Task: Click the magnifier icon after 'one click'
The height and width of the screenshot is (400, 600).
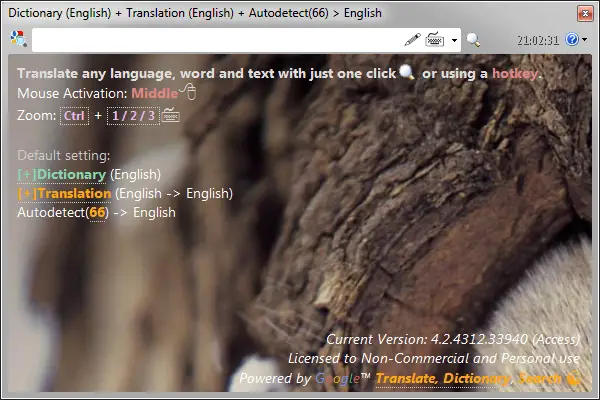Action: [407, 72]
